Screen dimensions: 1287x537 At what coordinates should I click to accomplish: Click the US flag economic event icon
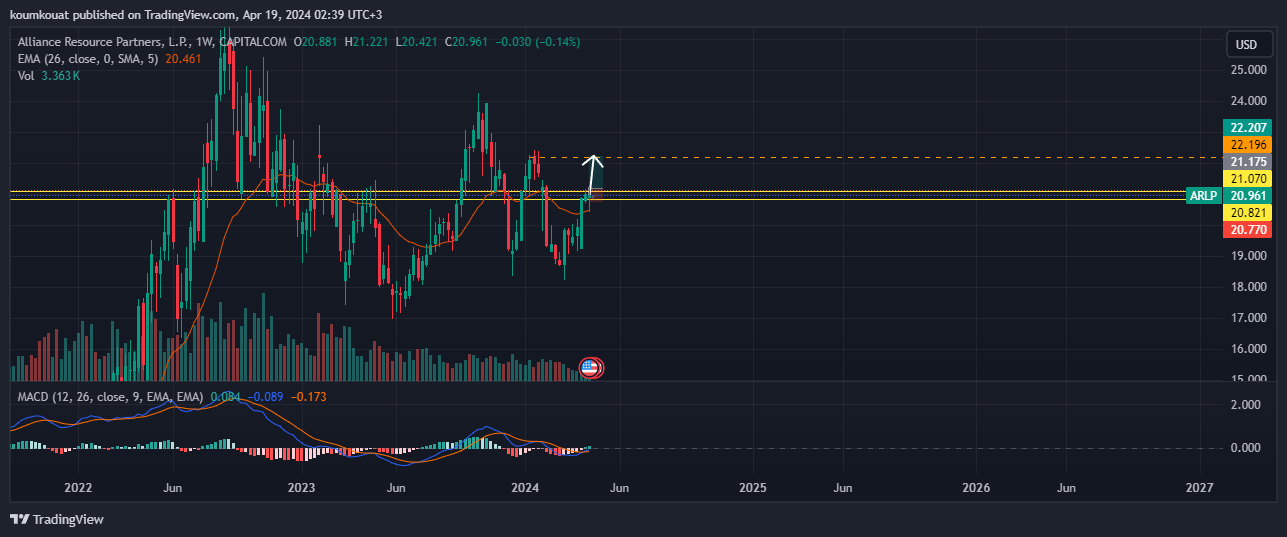pos(590,367)
